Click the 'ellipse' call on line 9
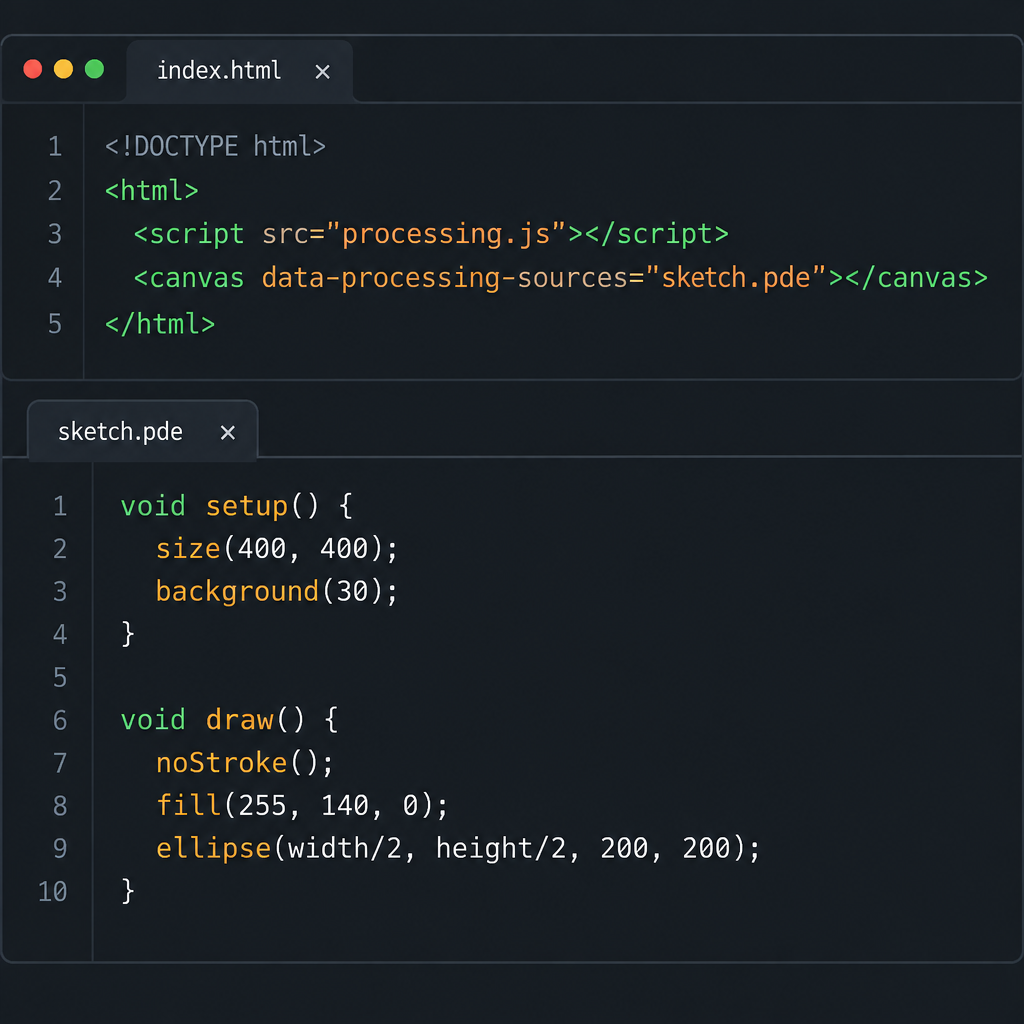 click(x=214, y=848)
